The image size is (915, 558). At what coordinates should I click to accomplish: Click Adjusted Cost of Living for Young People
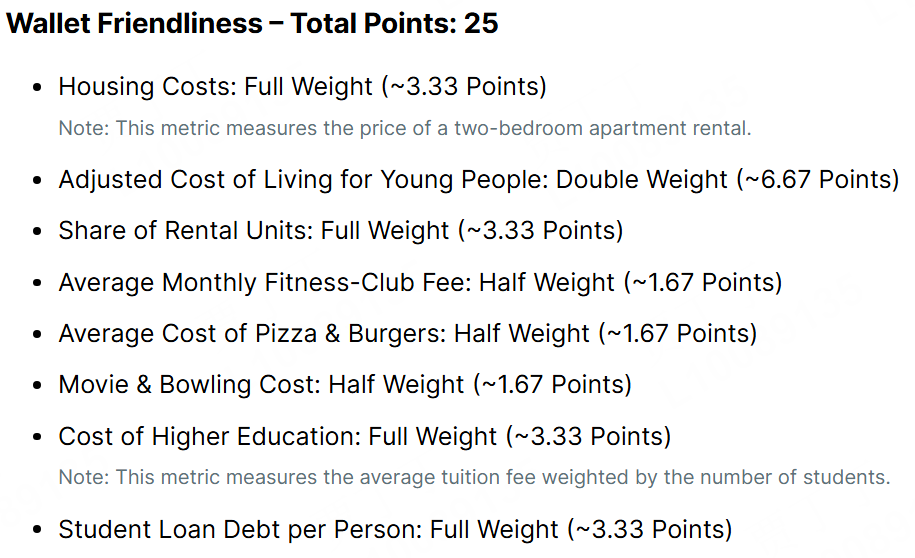click(303, 180)
